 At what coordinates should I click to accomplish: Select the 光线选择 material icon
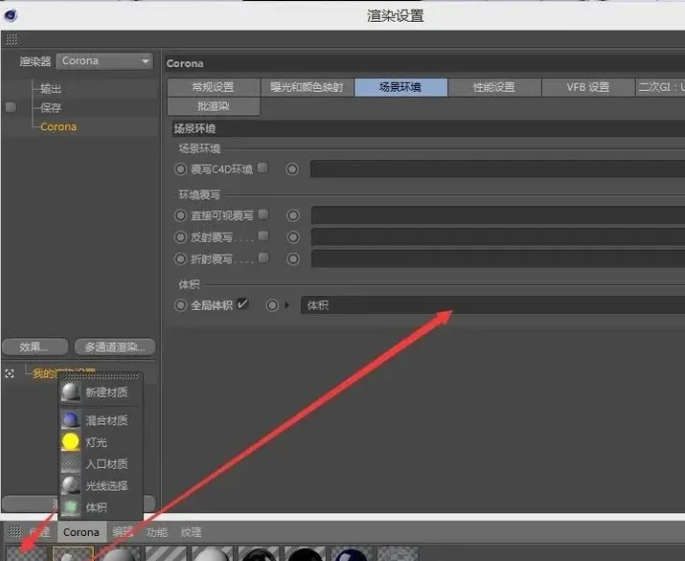click(x=71, y=485)
